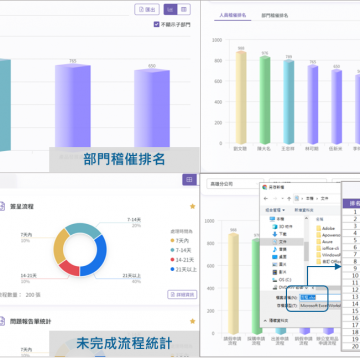Open the 組合管理 dropdown menu

tap(275, 210)
